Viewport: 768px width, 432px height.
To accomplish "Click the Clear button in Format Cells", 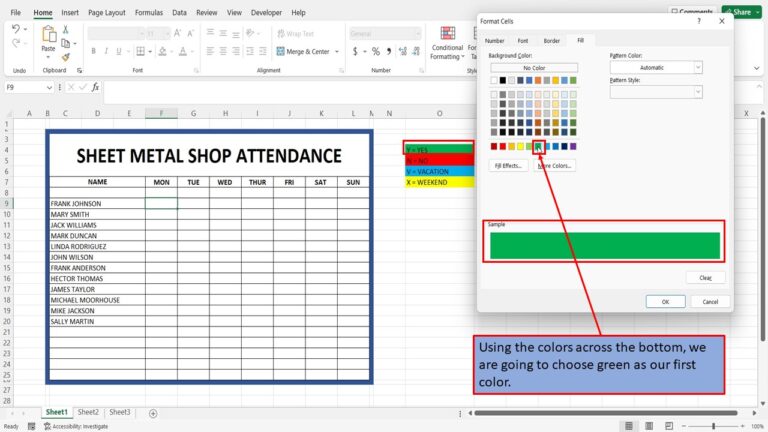I will point(705,278).
